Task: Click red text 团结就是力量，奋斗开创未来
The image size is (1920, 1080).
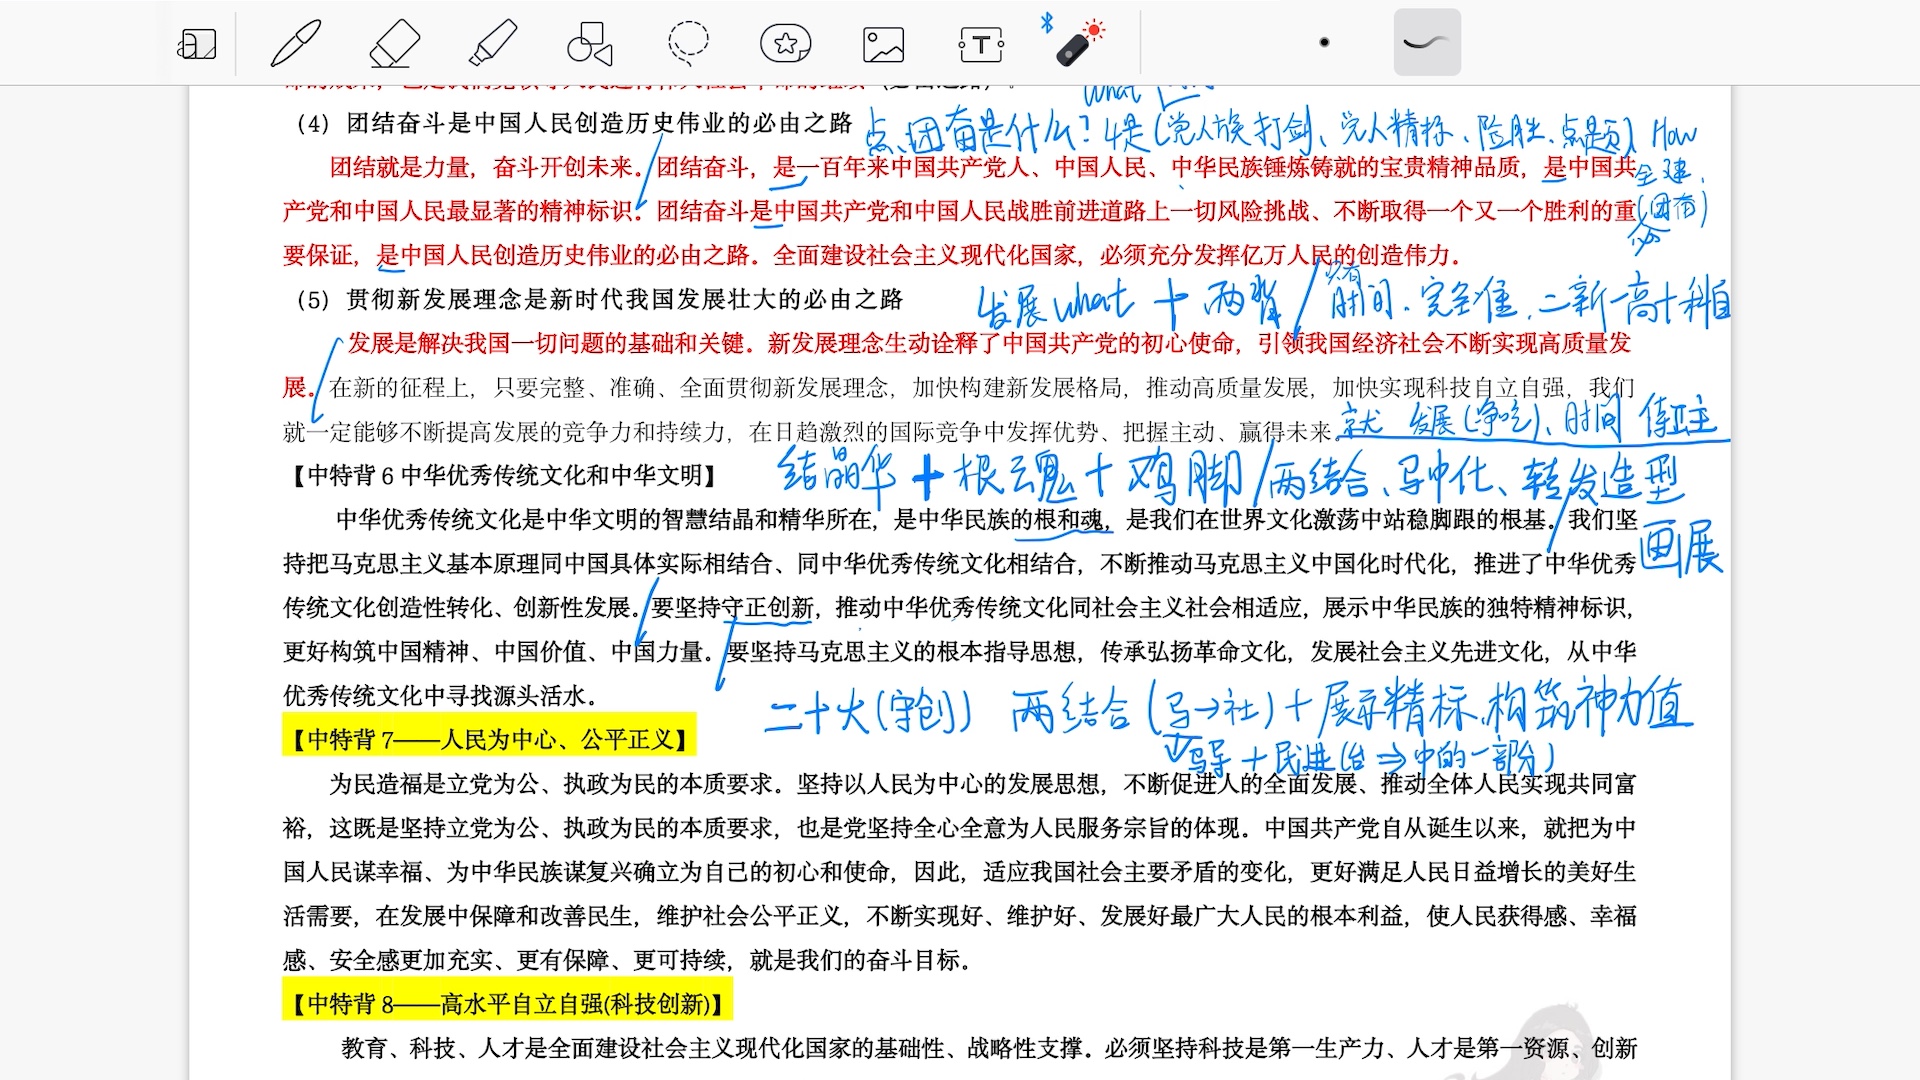Action: coord(483,167)
